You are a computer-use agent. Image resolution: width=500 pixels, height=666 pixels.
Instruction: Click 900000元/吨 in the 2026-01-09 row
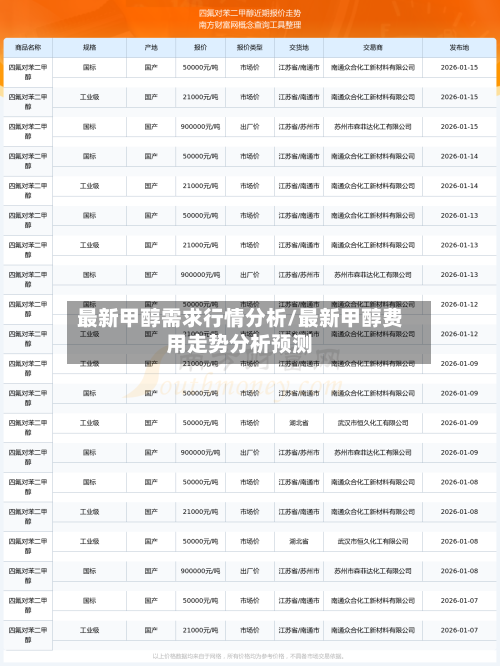[200, 452]
